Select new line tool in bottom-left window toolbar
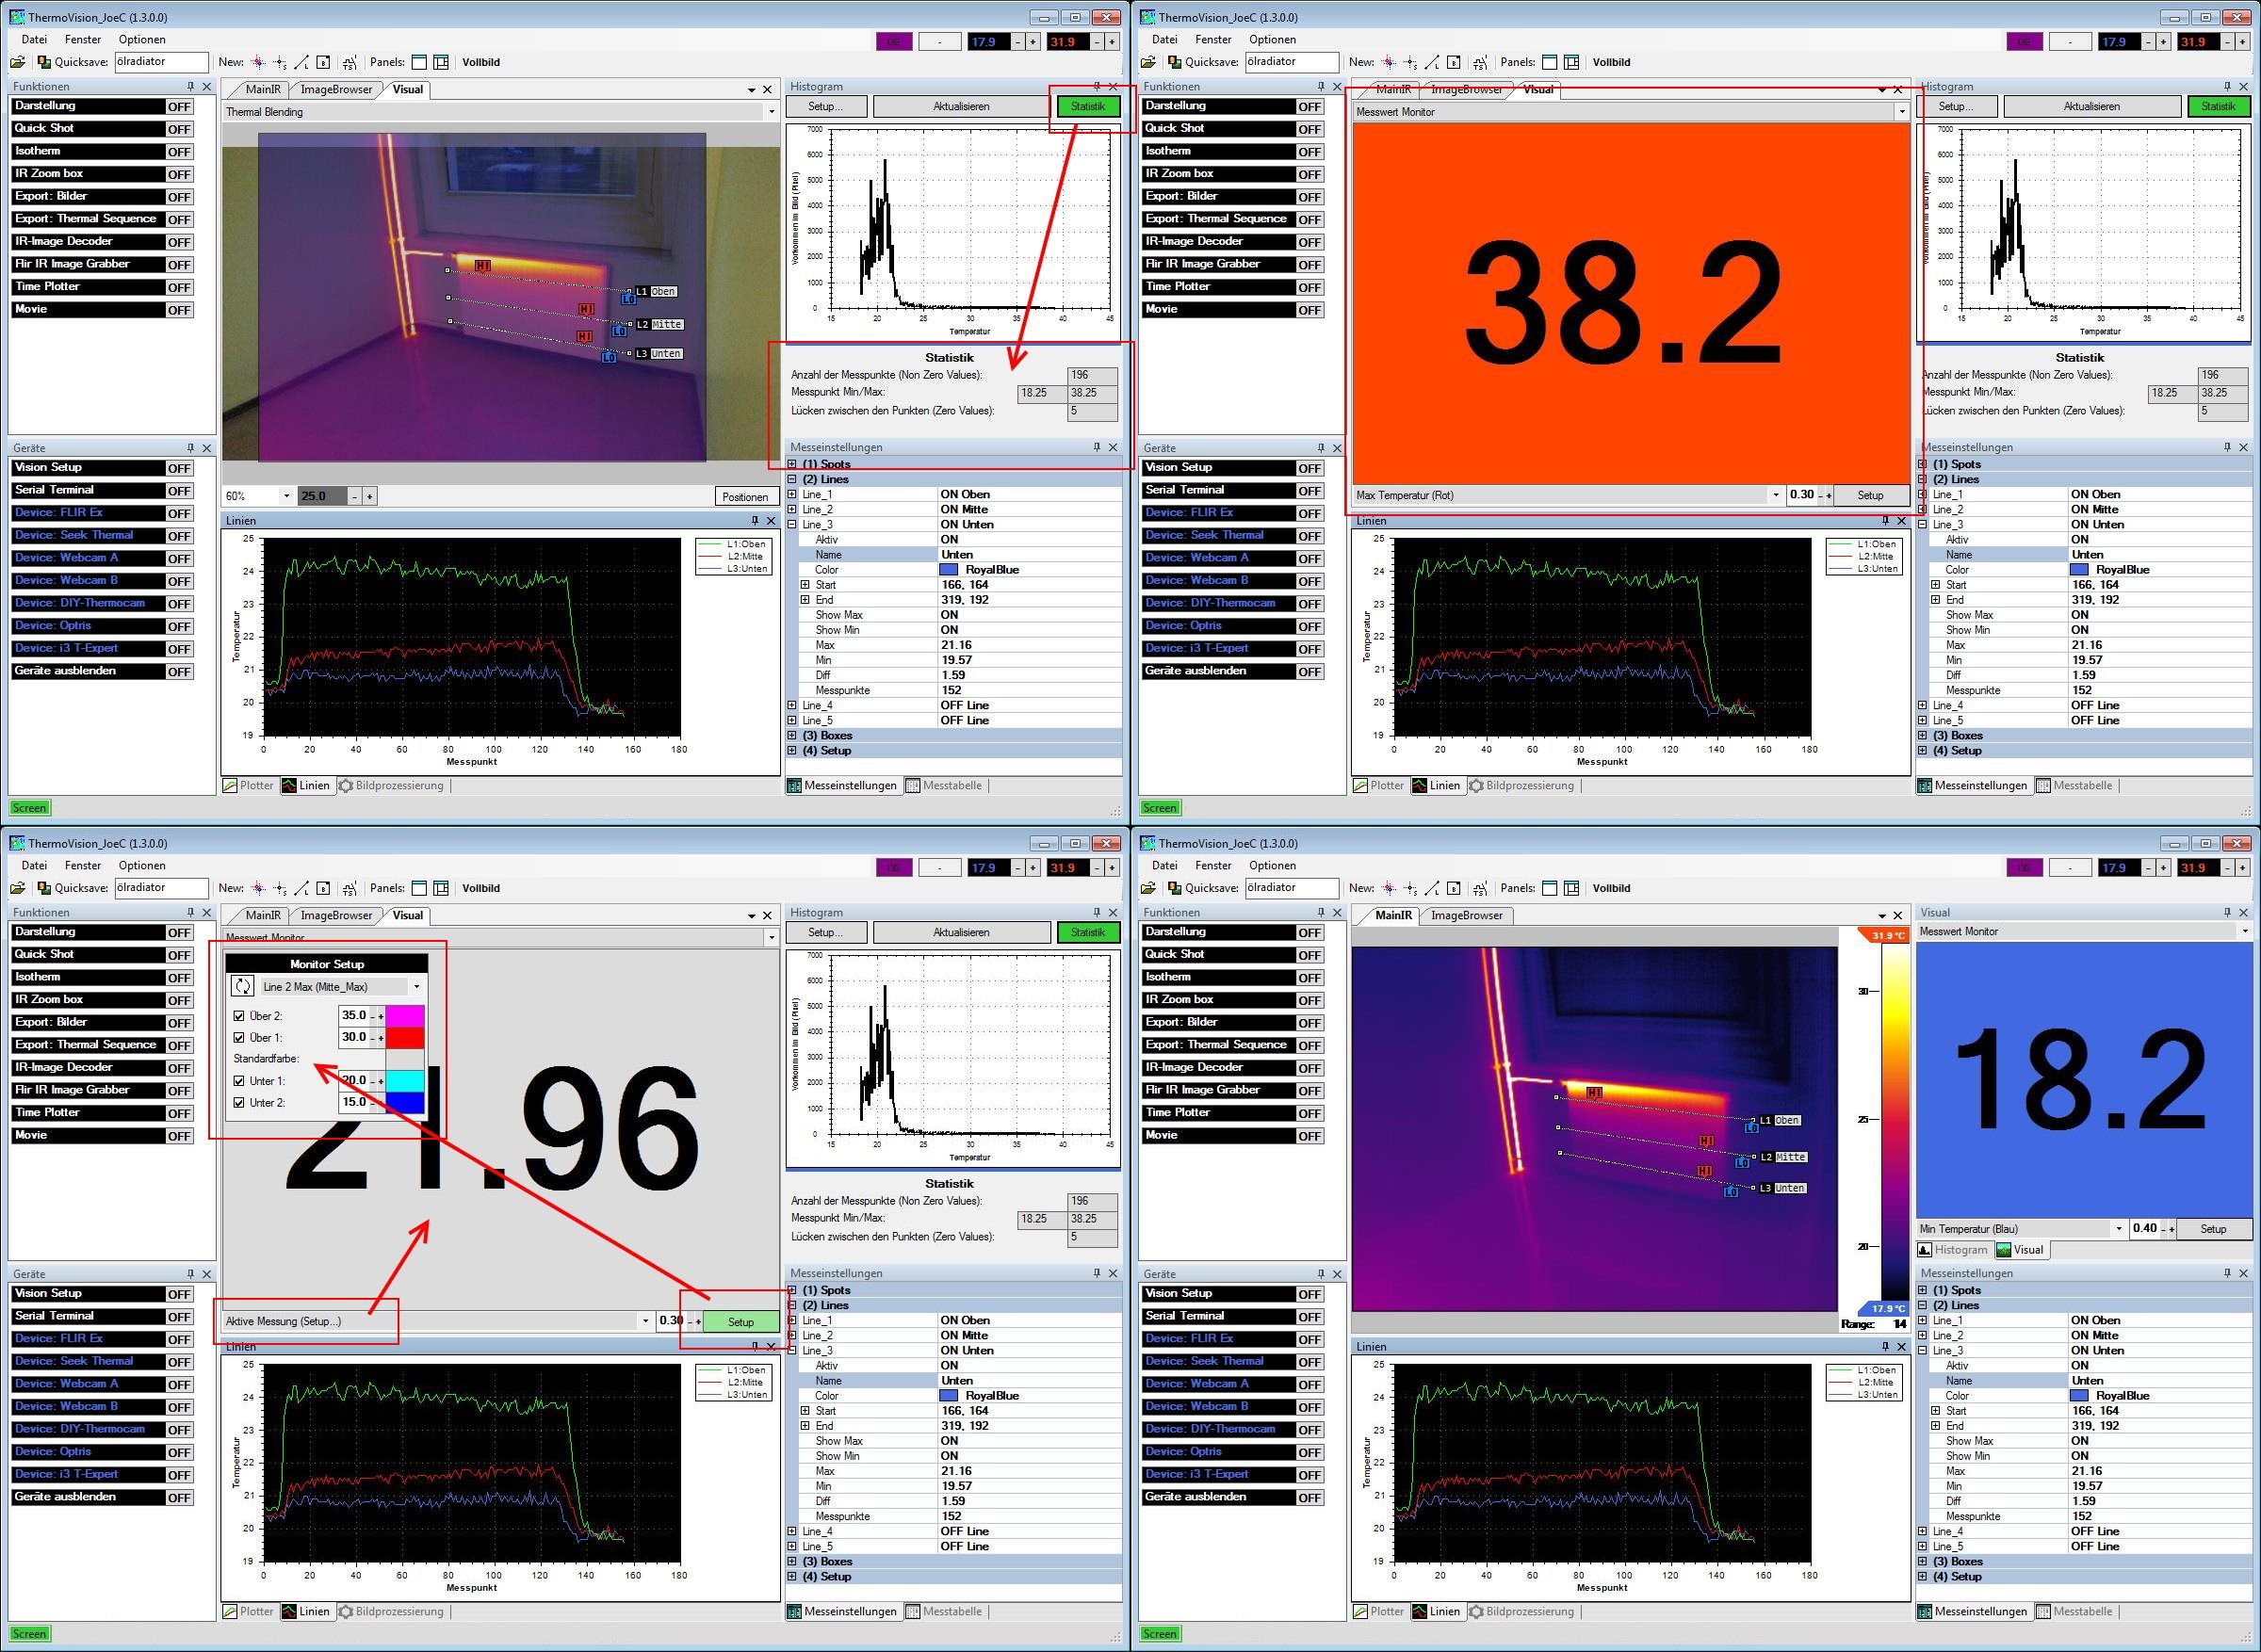 [302, 888]
